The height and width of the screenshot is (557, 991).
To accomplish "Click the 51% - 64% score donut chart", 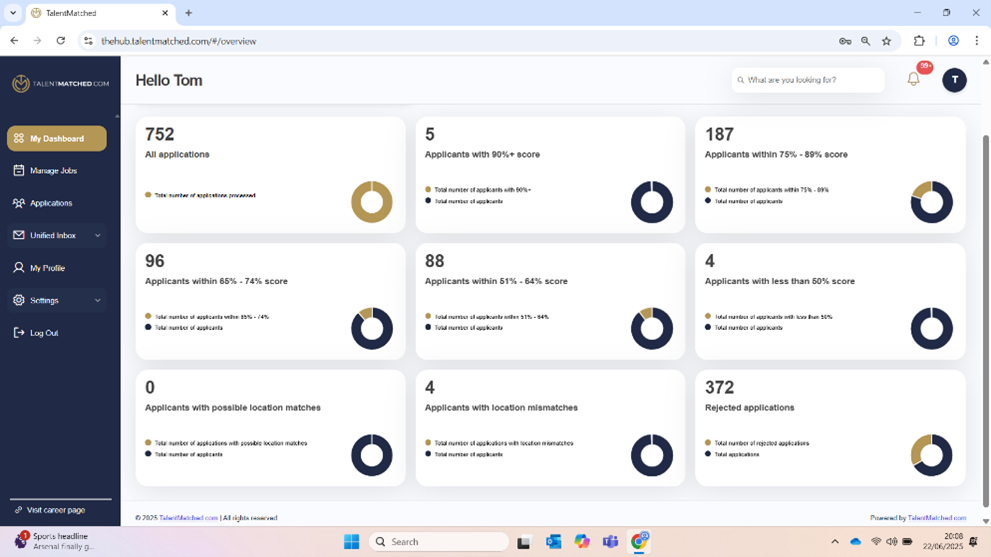I will click(x=652, y=328).
